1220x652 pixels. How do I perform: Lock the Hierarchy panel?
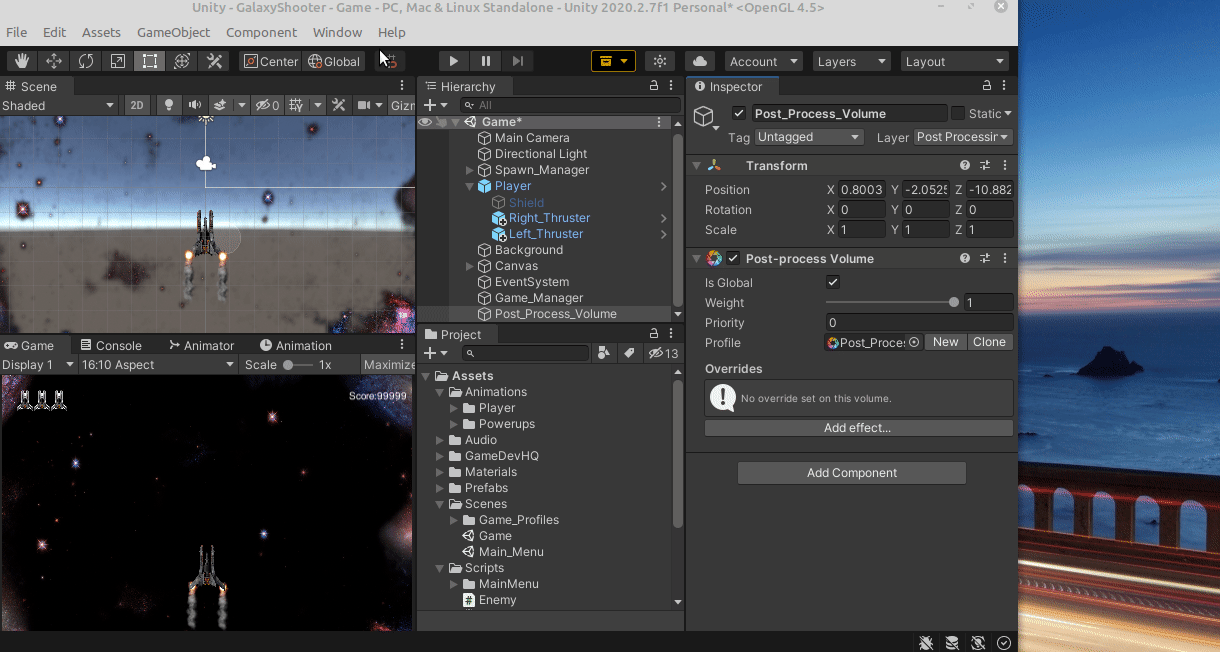pos(655,86)
